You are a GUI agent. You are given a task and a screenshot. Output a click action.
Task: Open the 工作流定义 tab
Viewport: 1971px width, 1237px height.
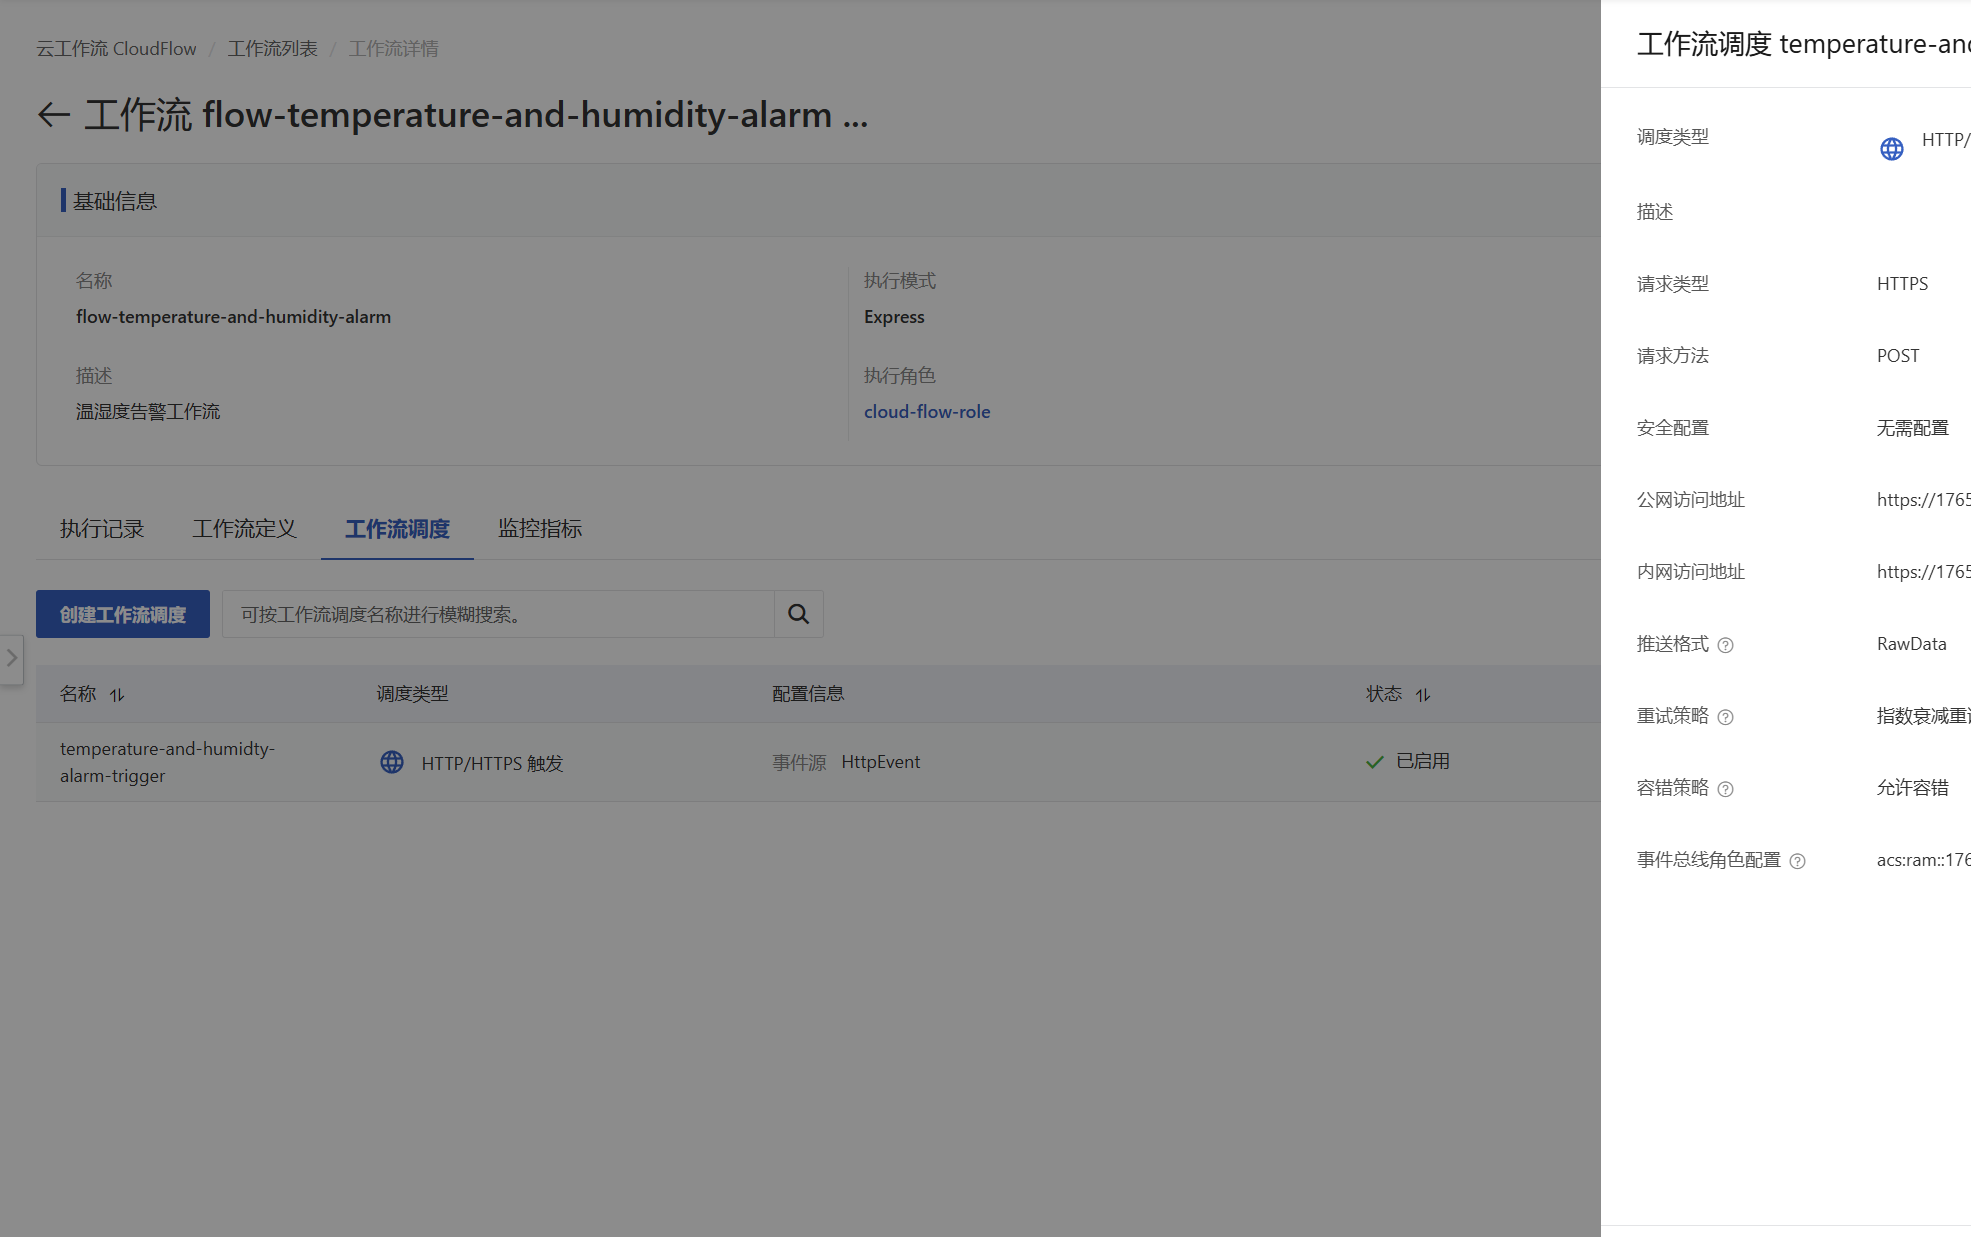pos(244,528)
